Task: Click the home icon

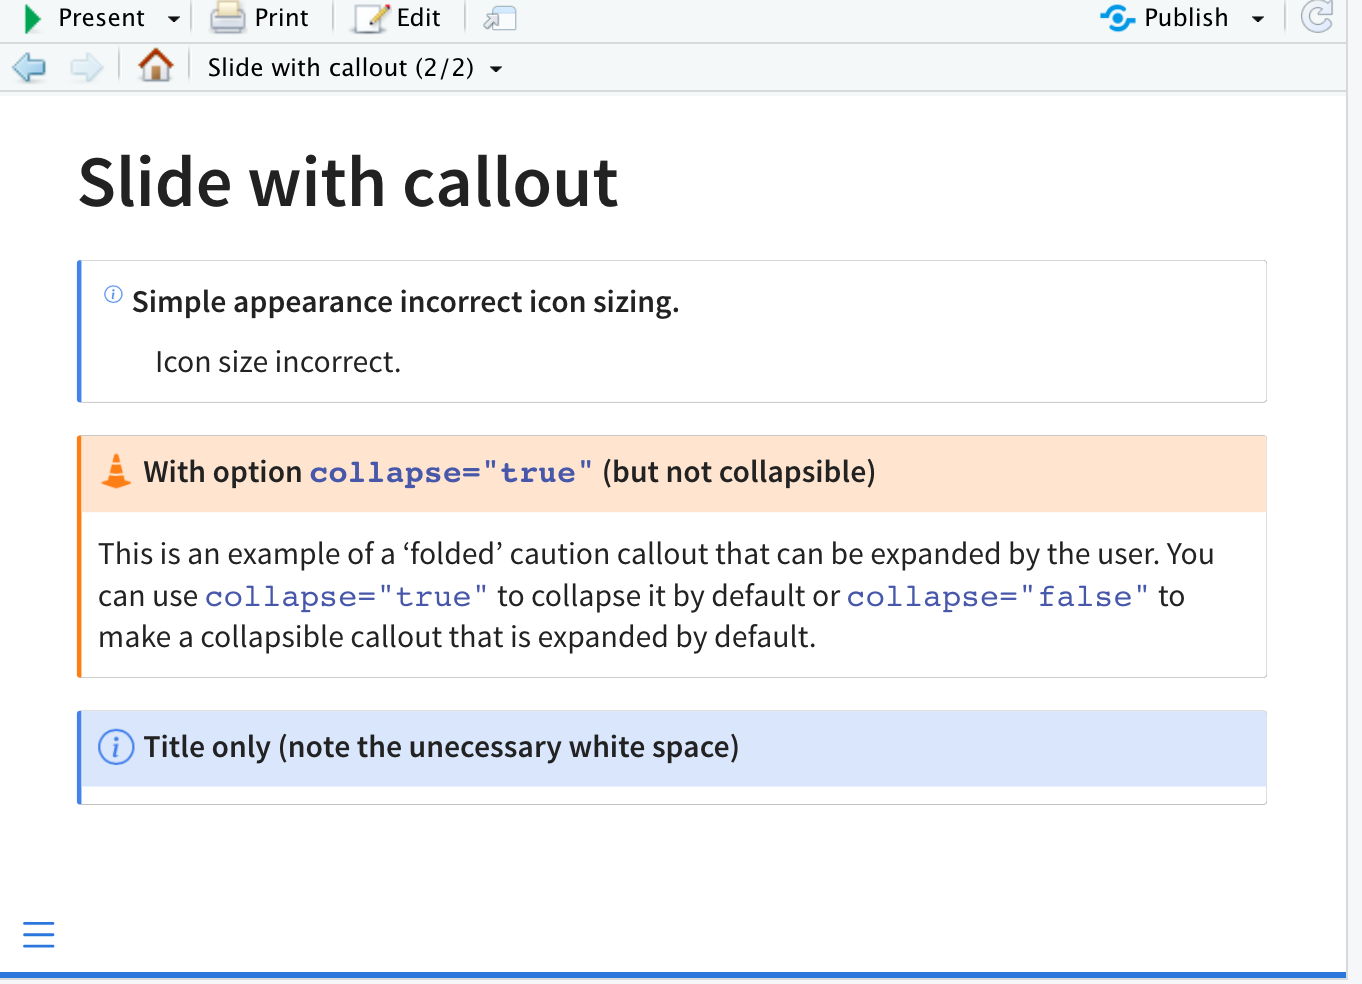Action: pos(155,66)
